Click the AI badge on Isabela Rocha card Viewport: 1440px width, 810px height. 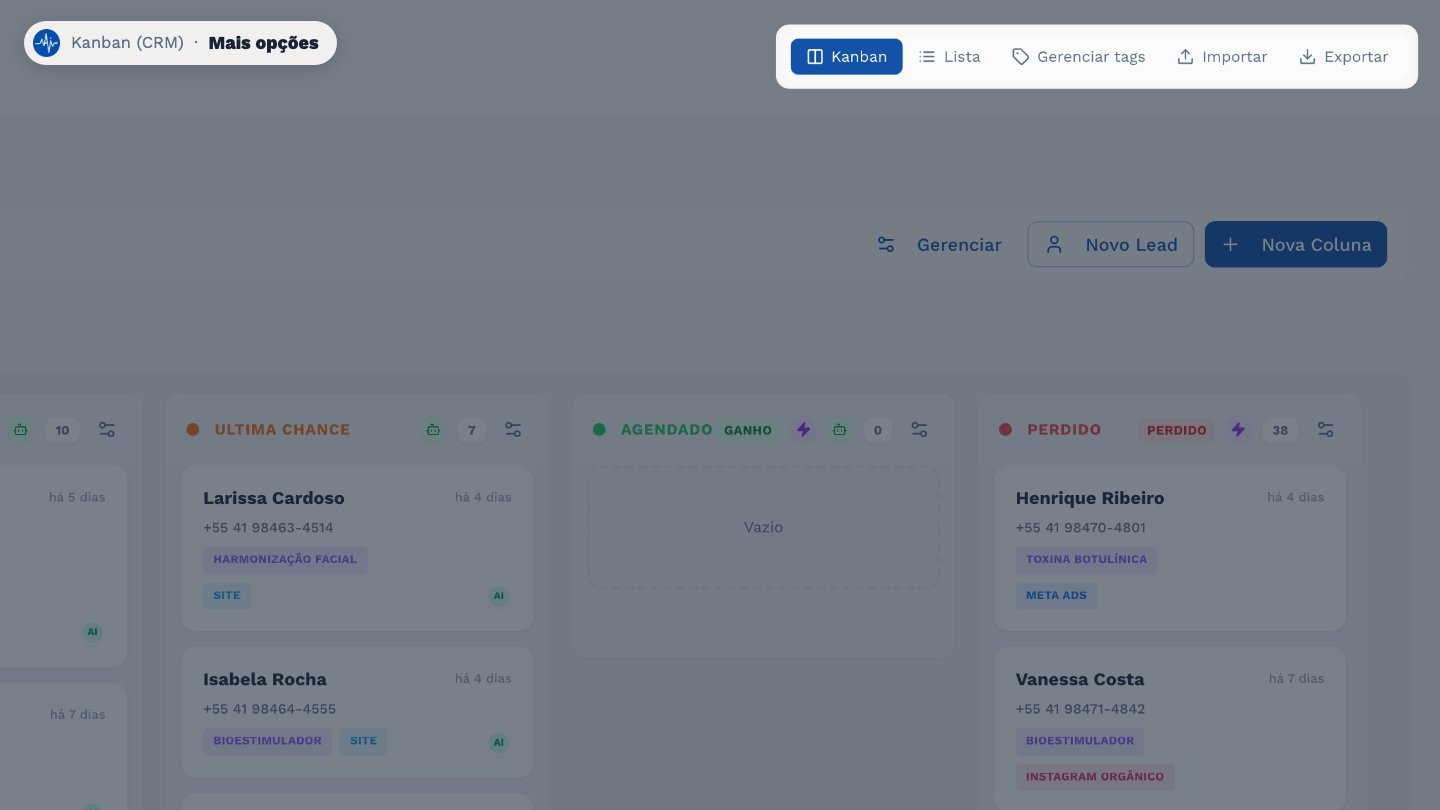pyautogui.click(x=499, y=743)
